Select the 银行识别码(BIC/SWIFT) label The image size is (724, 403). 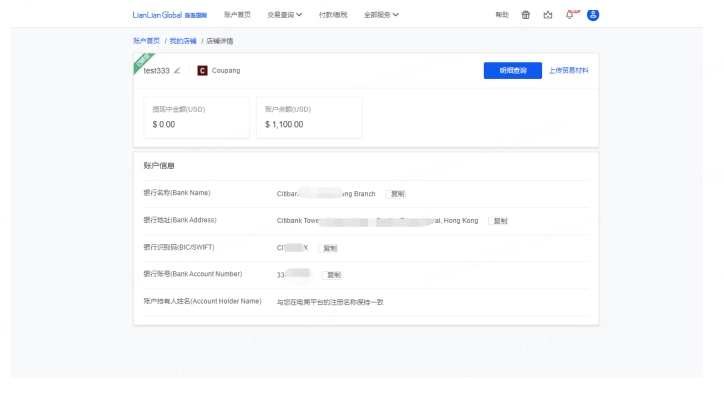point(179,247)
